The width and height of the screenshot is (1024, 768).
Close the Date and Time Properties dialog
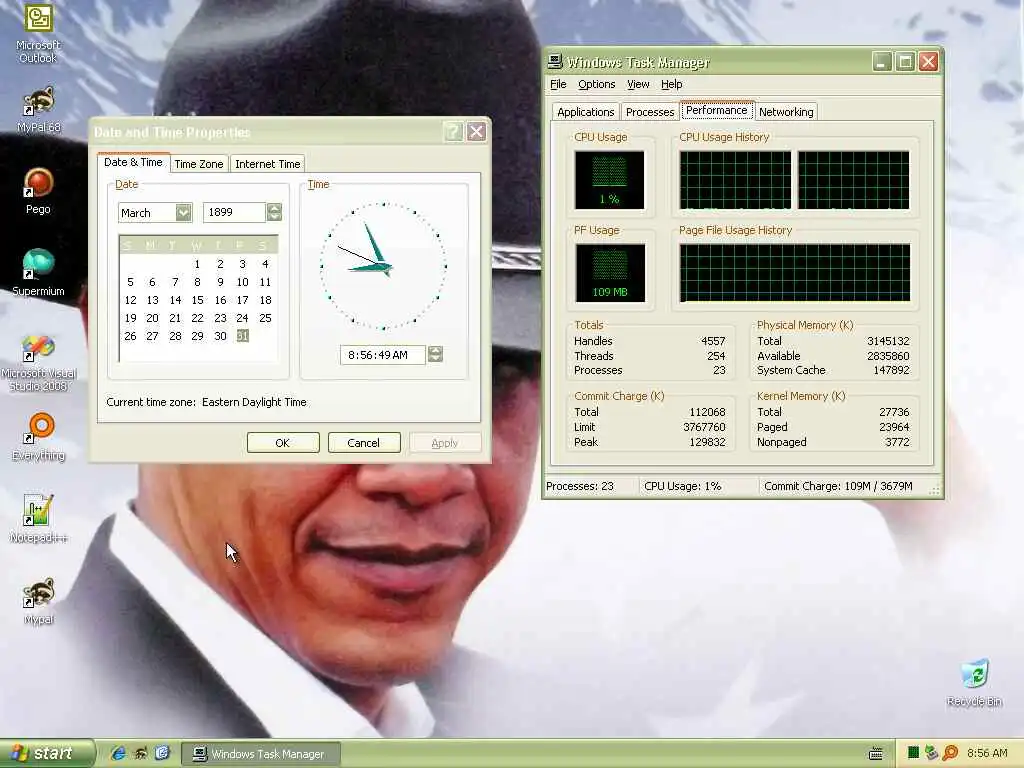[x=477, y=132]
